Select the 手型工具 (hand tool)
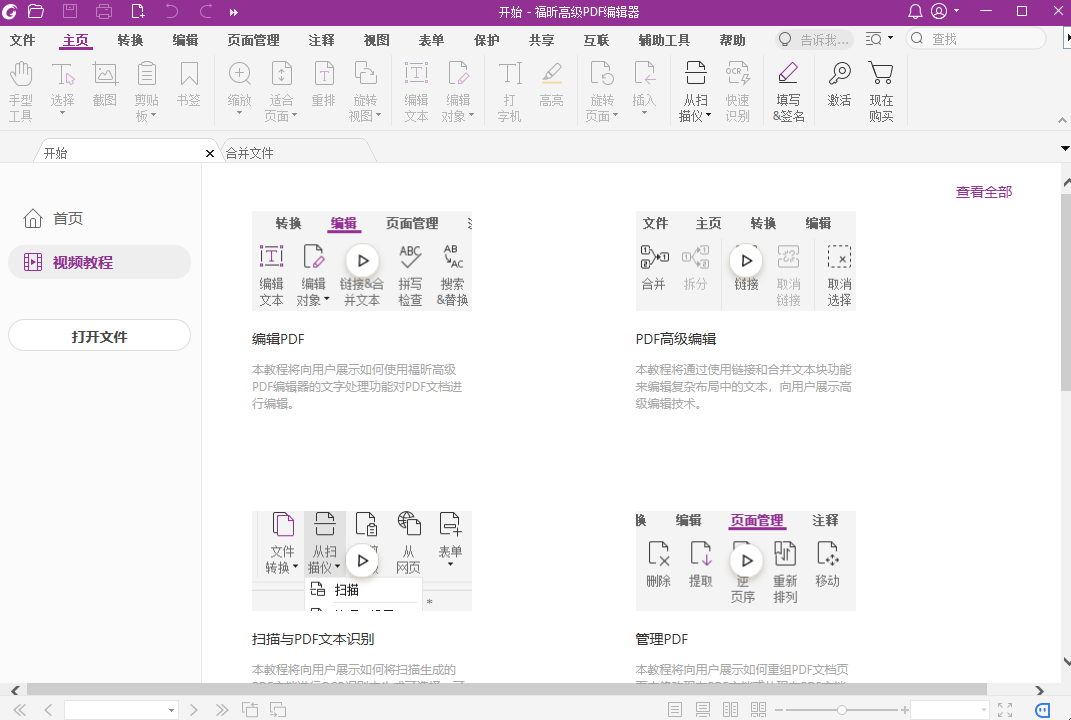This screenshot has height=720, width=1071. click(x=21, y=90)
